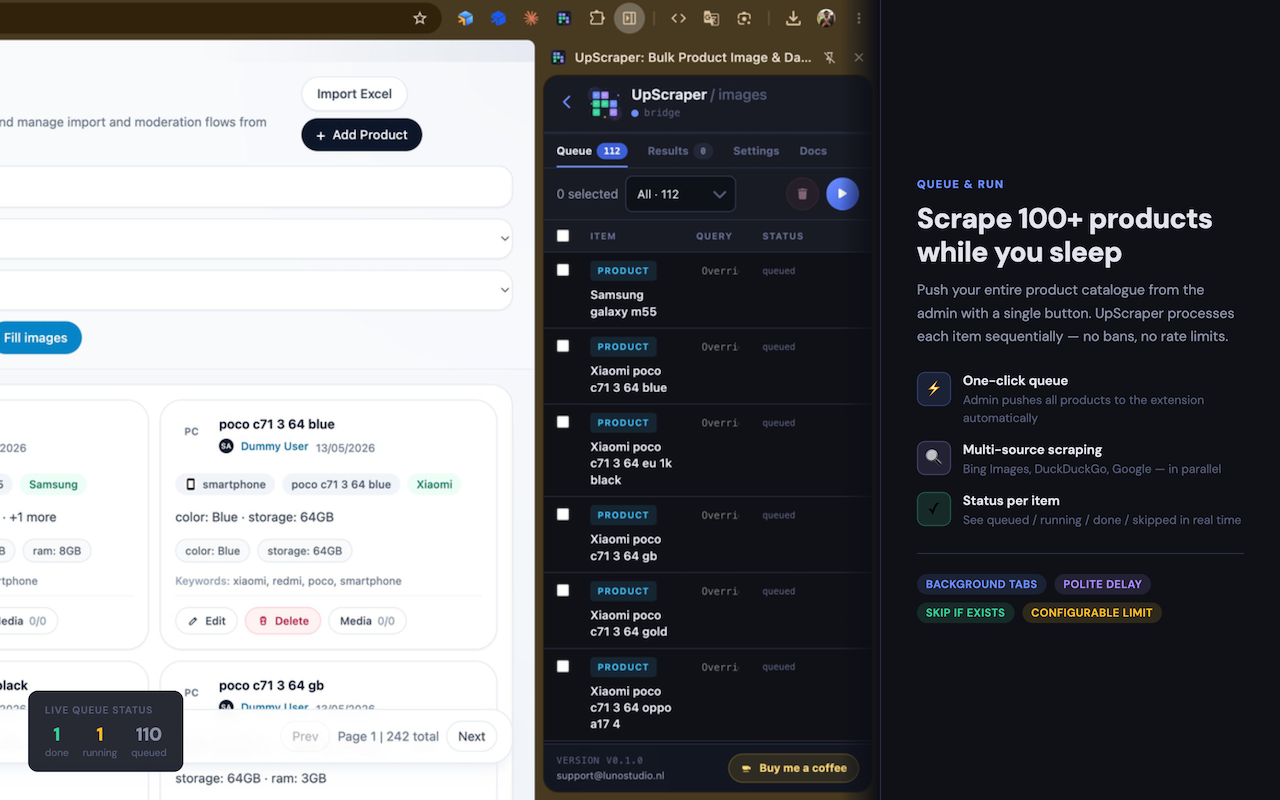Toggle the browser side panel button

pyautogui.click(x=629, y=18)
